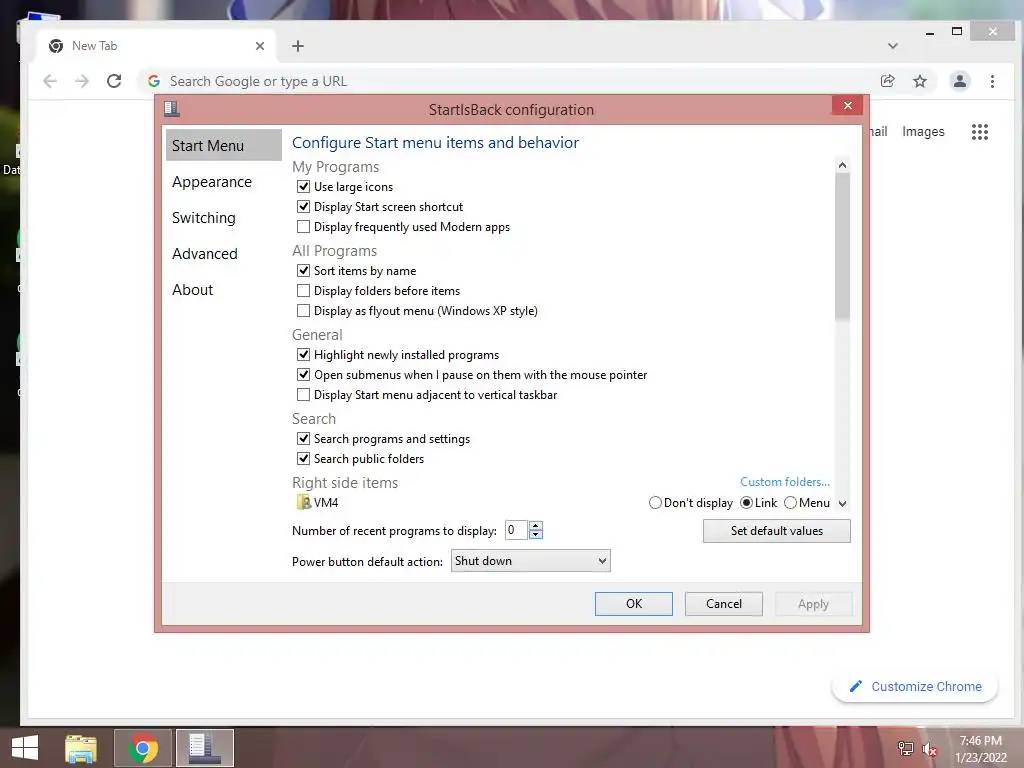Viewport: 1024px width, 768px height.
Task: Click Cancel button
Action: tap(724, 603)
